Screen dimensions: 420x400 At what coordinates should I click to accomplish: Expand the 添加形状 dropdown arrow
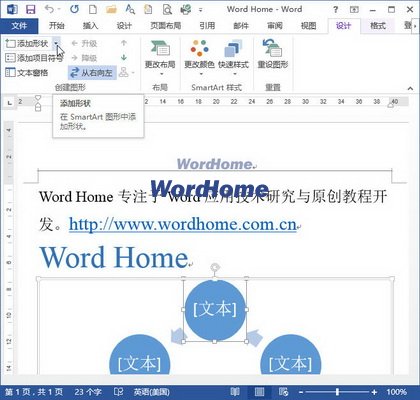57,43
